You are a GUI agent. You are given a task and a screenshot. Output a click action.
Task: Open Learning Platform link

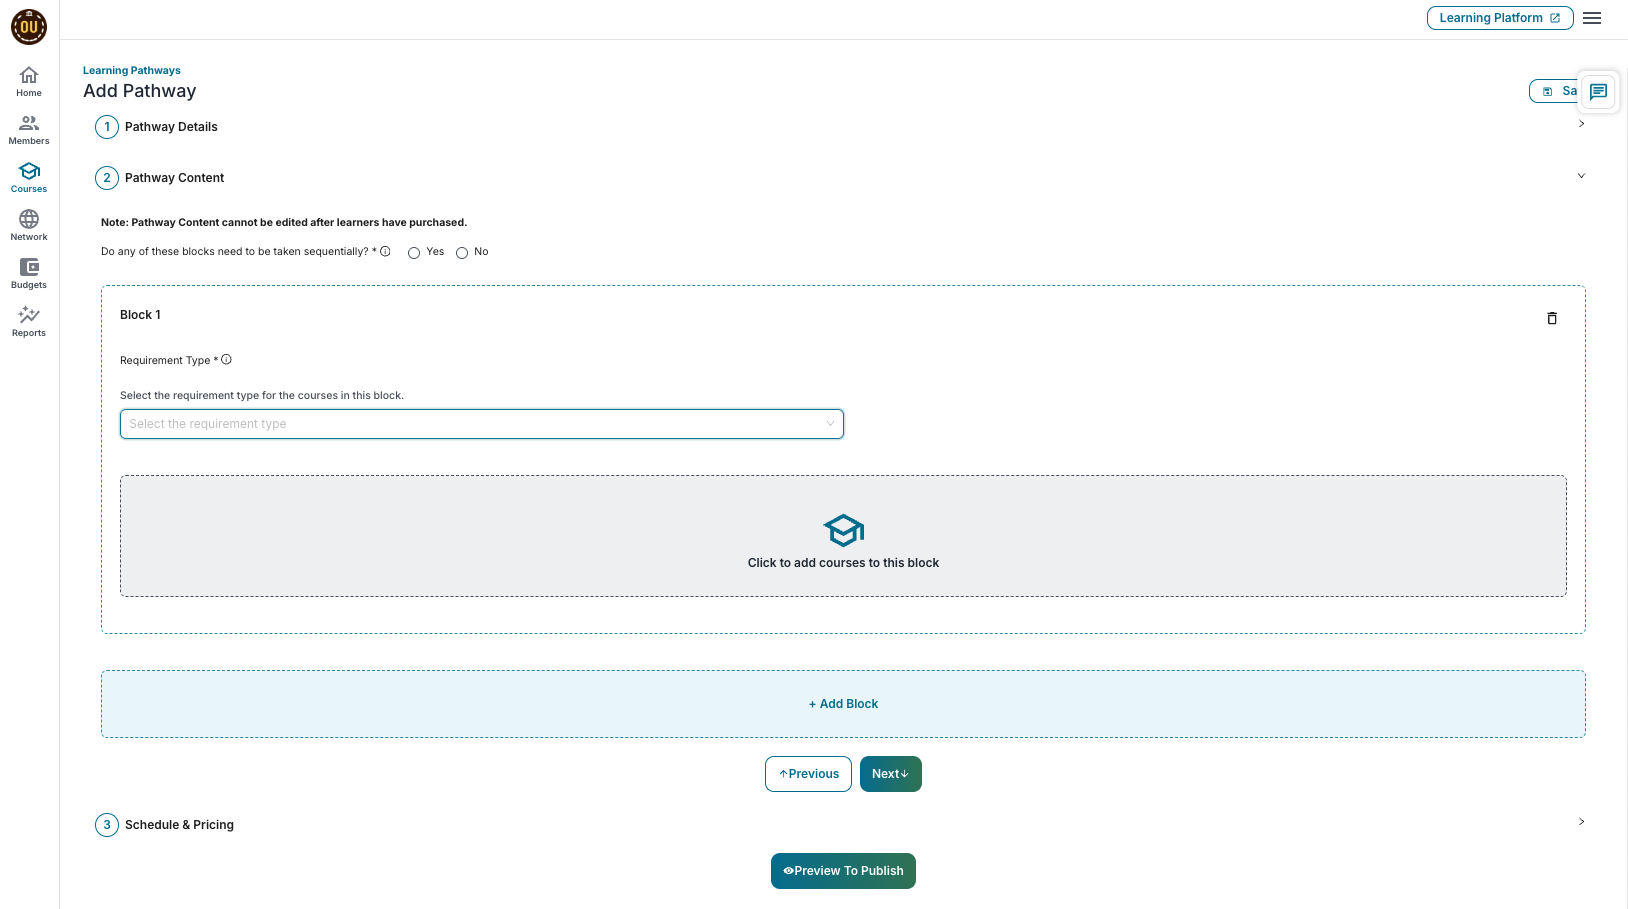click(1500, 18)
